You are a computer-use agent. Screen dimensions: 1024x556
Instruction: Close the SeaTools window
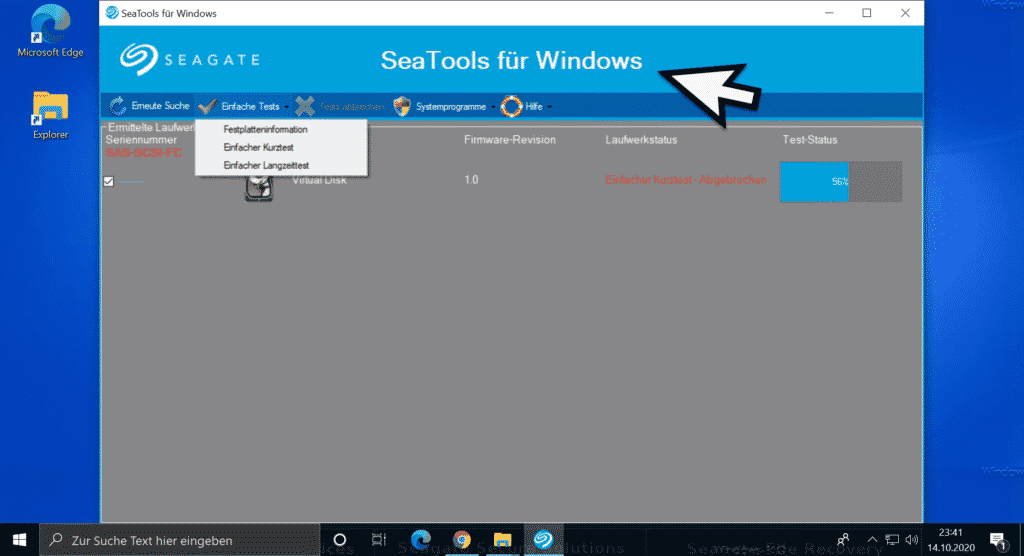(905, 13)
